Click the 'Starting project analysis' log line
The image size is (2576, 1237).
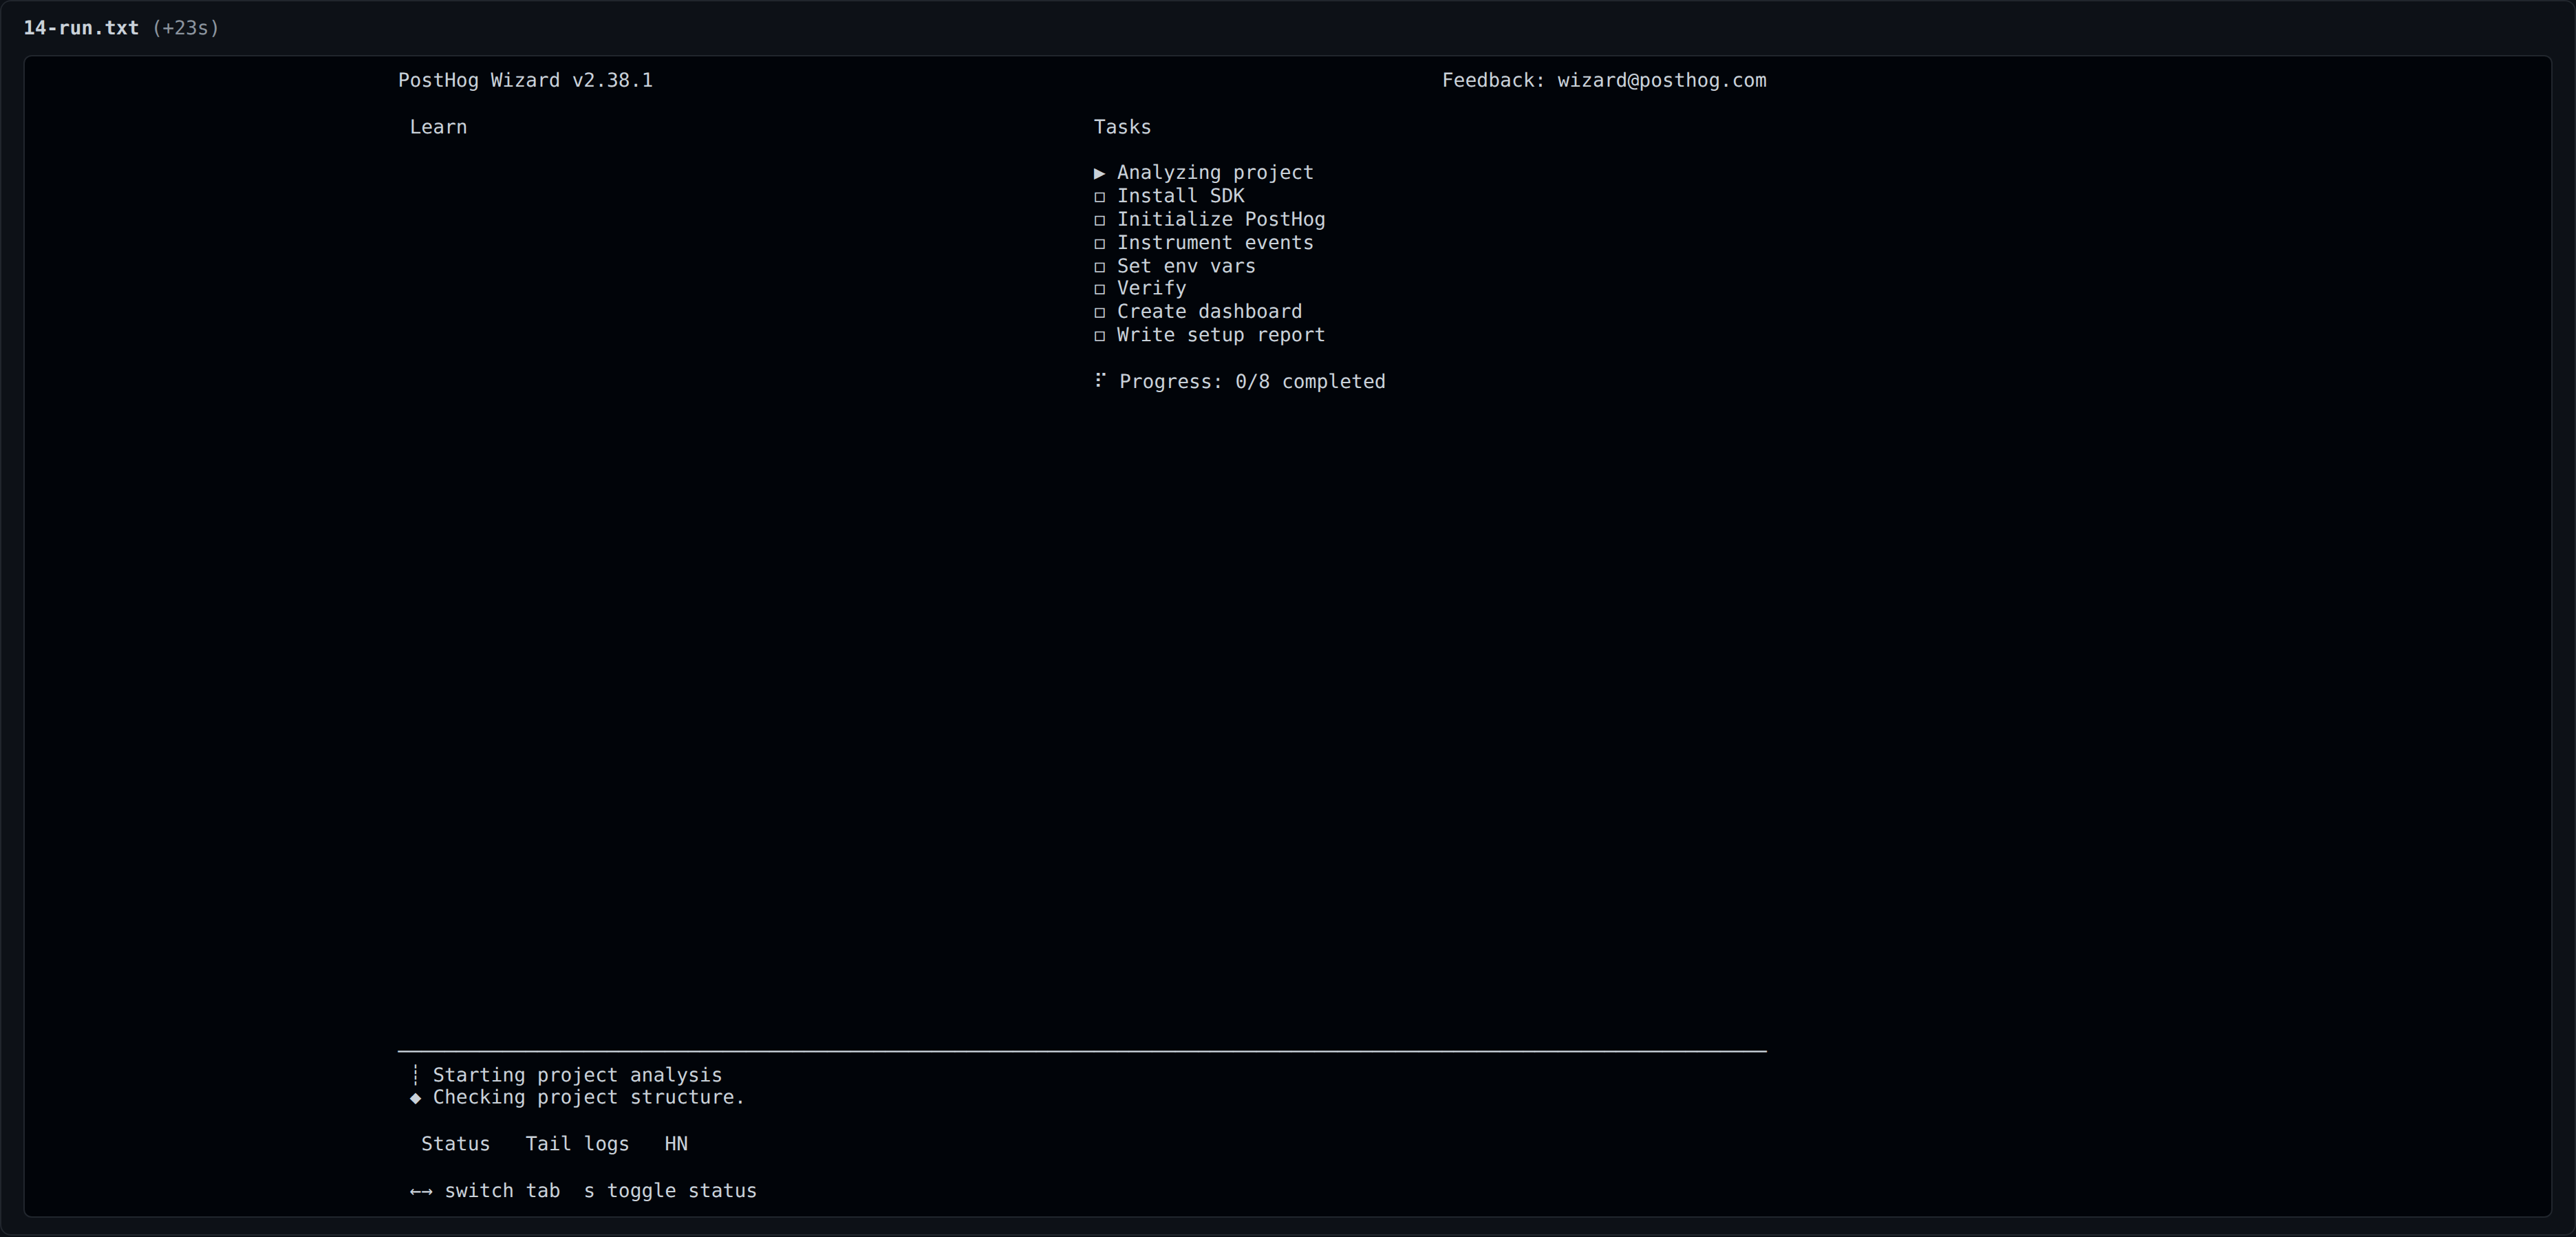577,1075
